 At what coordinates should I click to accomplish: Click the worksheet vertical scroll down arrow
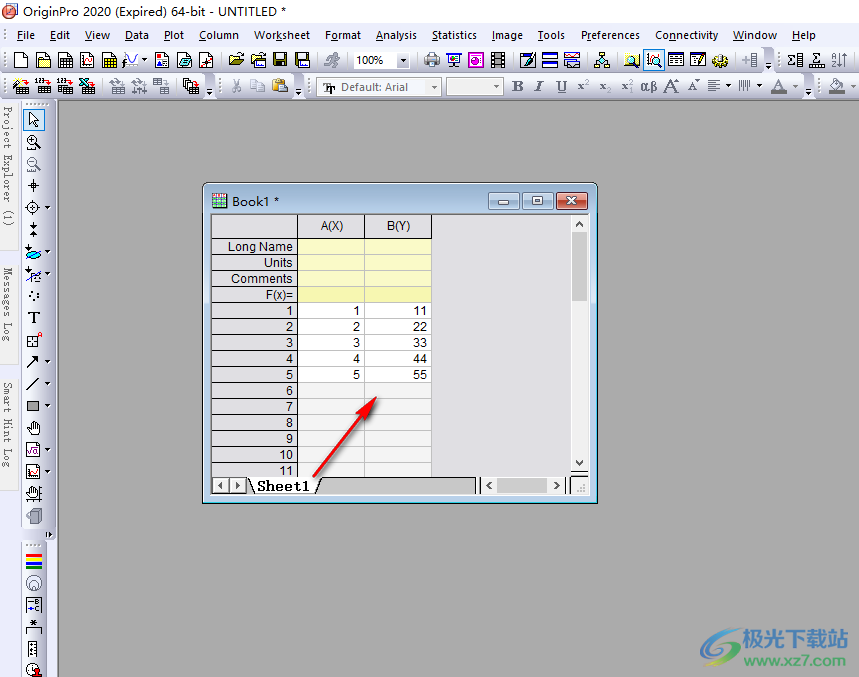580,463
